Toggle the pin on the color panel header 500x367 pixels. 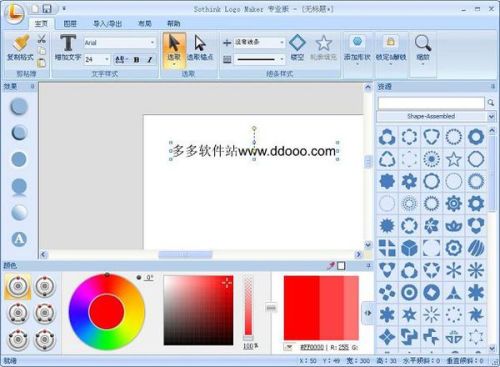coord(368,266)
